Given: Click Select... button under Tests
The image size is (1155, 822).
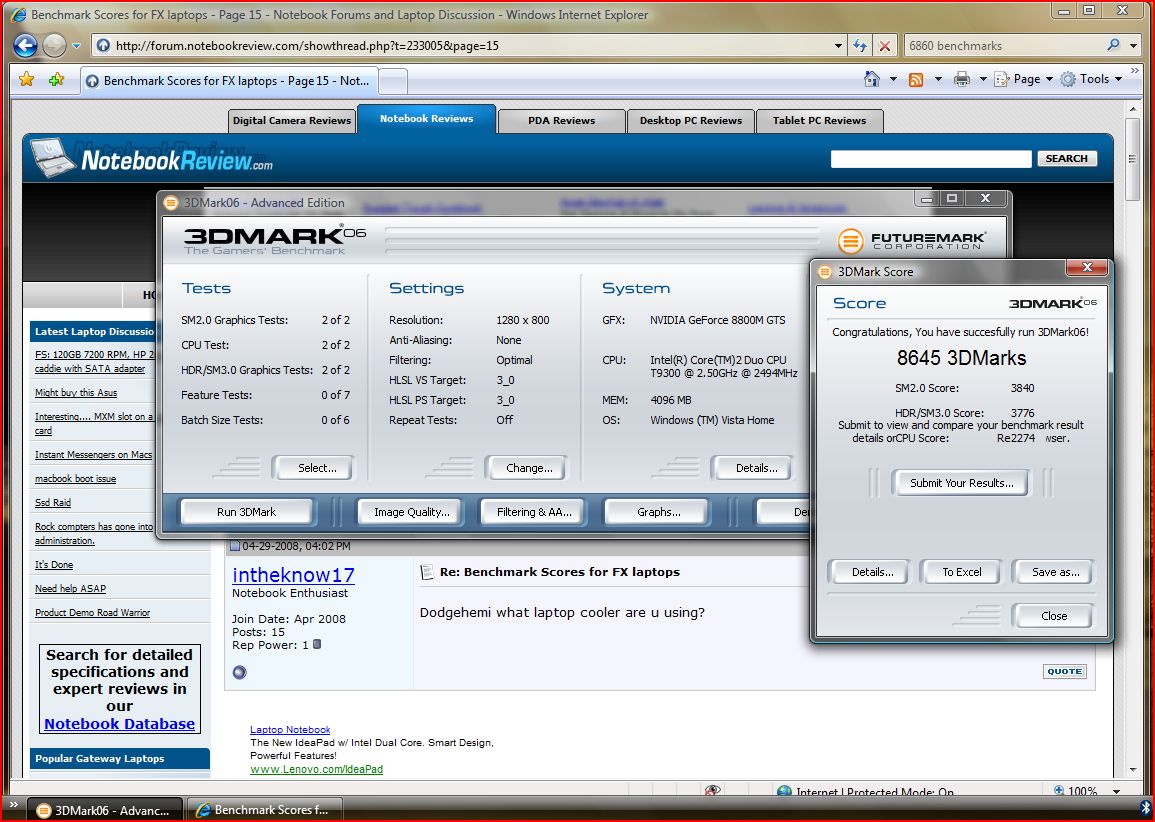Looking at the screenshot, I should coord(313,468).
